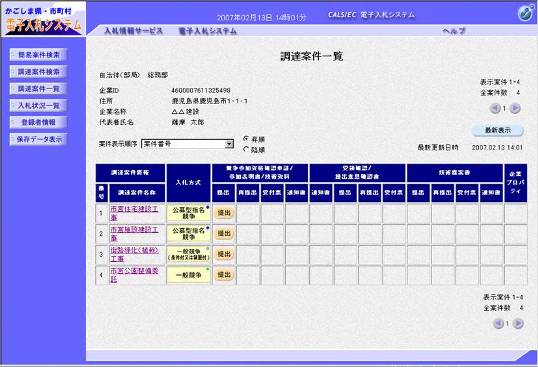Go to previous page using top arrow
The height and width of the screenshot is (367, 538).
click(x=495, y=109)
